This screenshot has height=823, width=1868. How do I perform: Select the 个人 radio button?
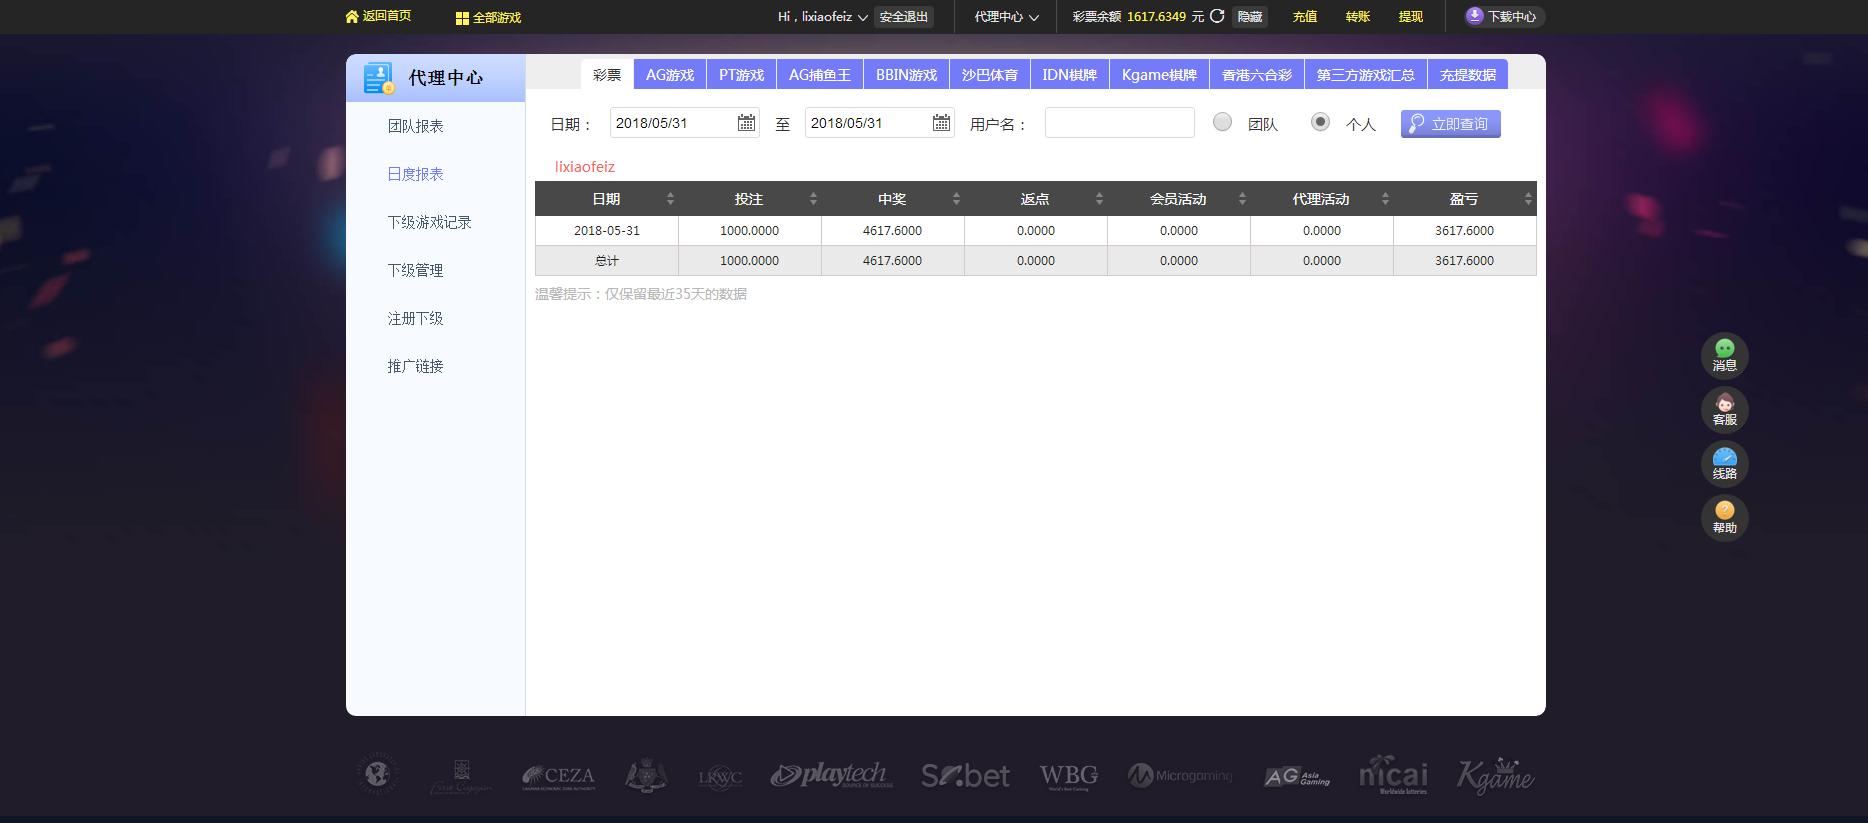point(1320,122)
